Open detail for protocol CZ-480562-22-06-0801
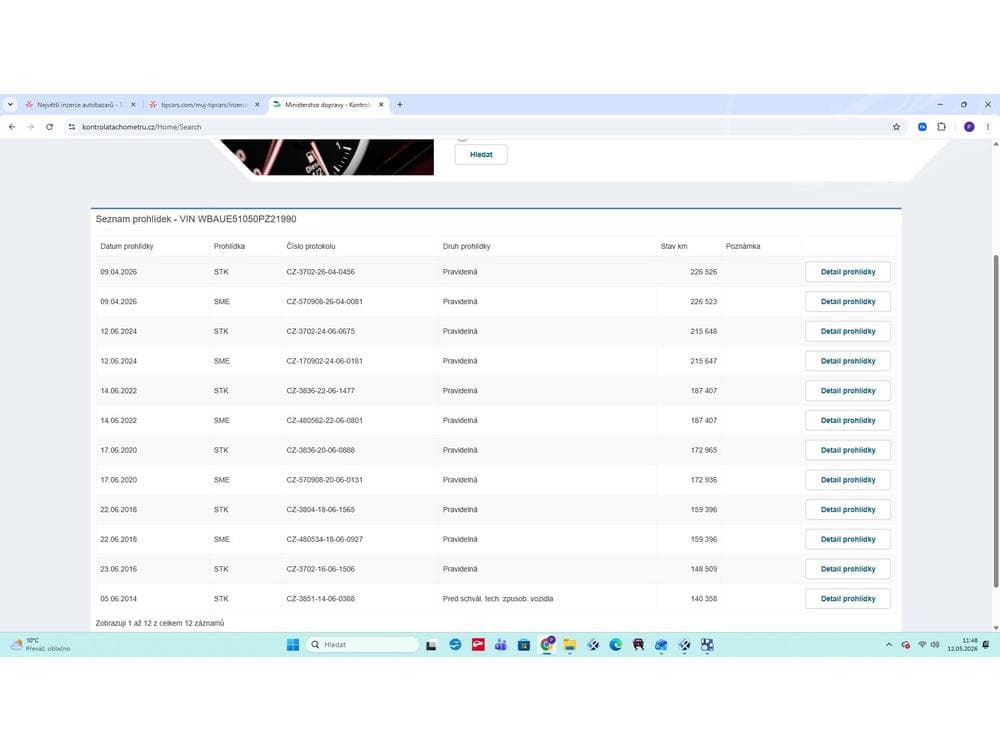Image resolution: width=1000 pixels, height=750 pixels. (x=848, y=420)
